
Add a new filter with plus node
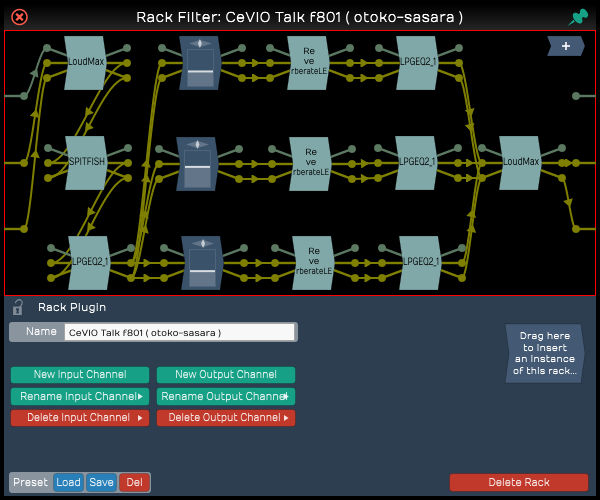566,46
